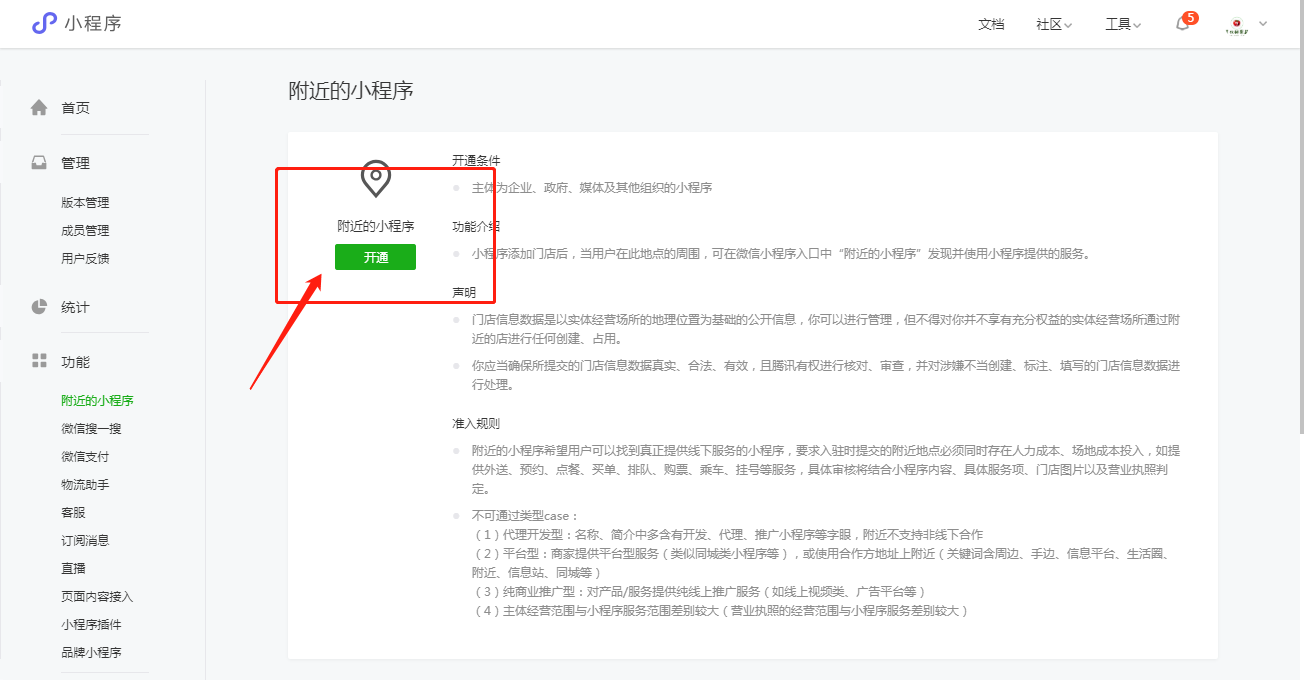This screenshot has height=680, width=1304.
Task: Open 页面内容接入 in sidebar
Action: pyautogui.click(x=97, y=596)
